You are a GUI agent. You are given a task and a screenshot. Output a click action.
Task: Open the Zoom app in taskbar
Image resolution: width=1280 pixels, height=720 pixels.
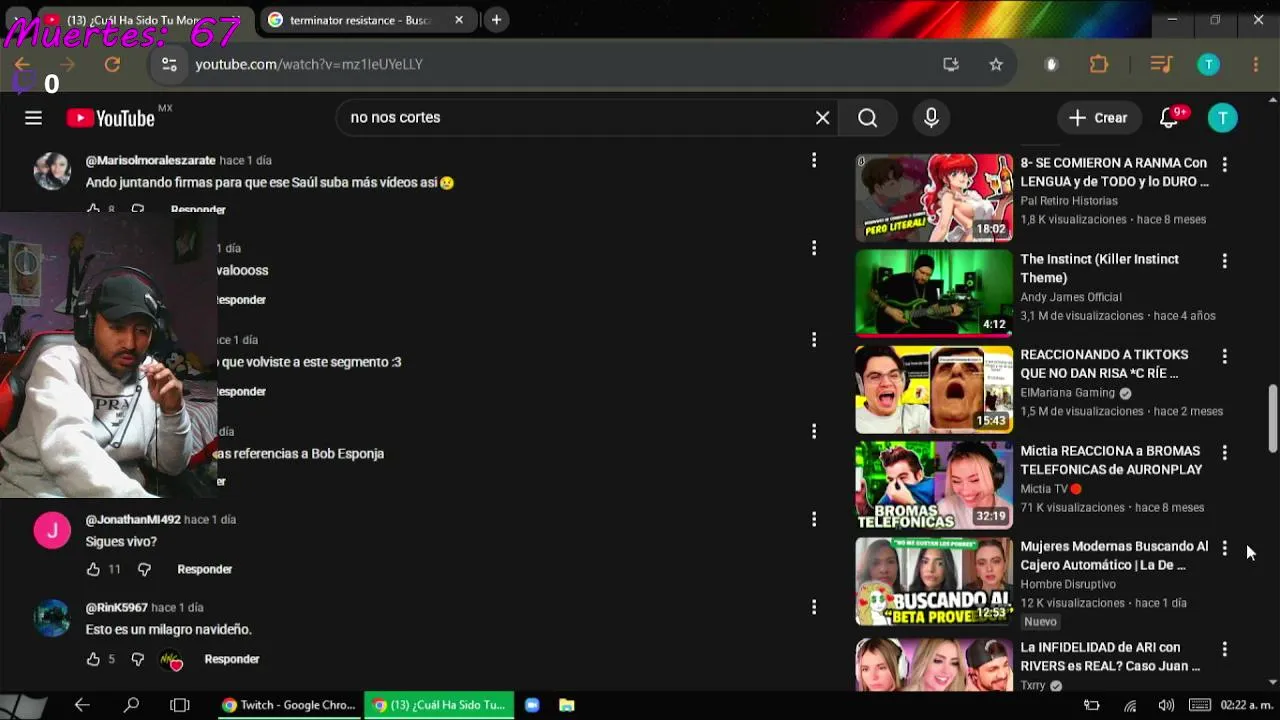click(x=532, y=705)
